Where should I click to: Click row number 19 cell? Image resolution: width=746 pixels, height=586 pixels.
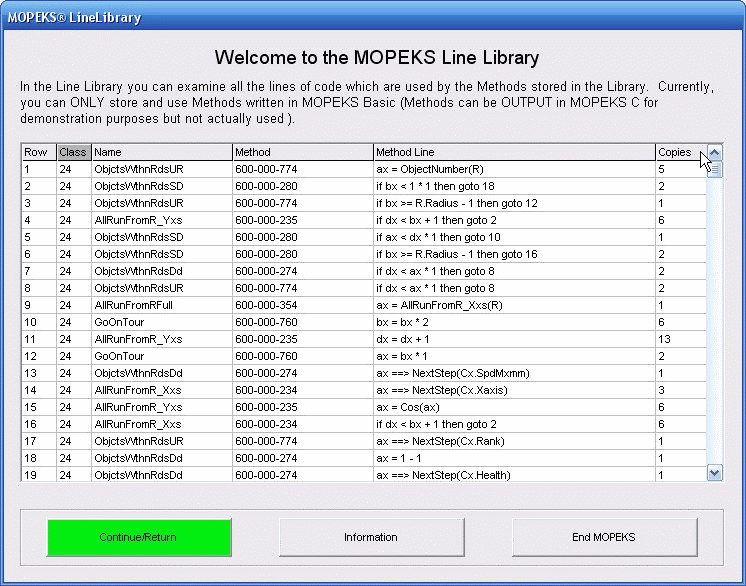tap(39, 475)
